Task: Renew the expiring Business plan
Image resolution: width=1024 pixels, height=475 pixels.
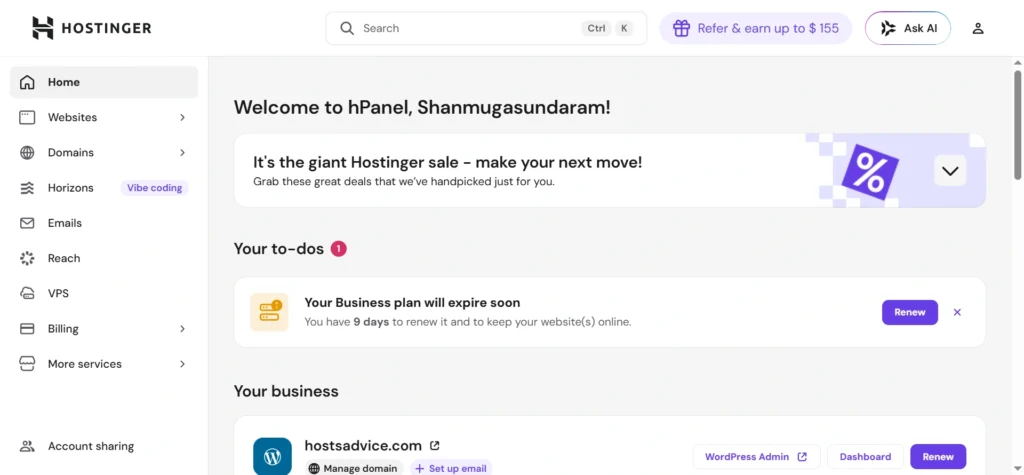Action: click(x=909, y=312)
